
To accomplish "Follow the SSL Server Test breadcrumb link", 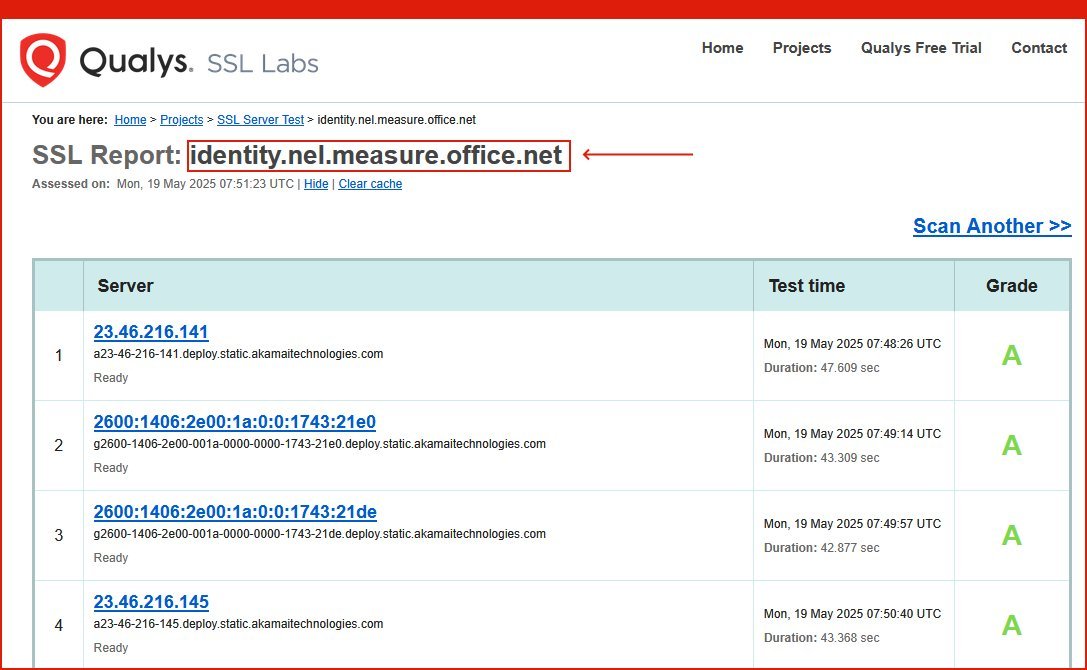I will [x=261, y=119].
